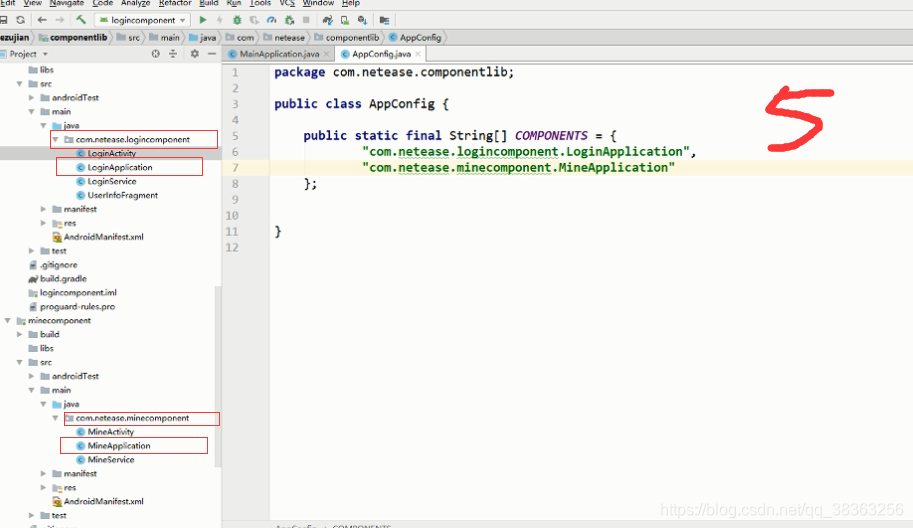Click the java breadcrumb in navigation bar
The image size is (913, 528).
coord(207,37)
